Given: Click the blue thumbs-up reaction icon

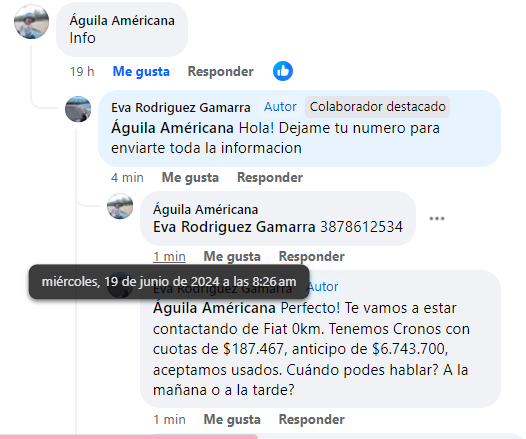Looking at the screenshot, I should 283,71.
